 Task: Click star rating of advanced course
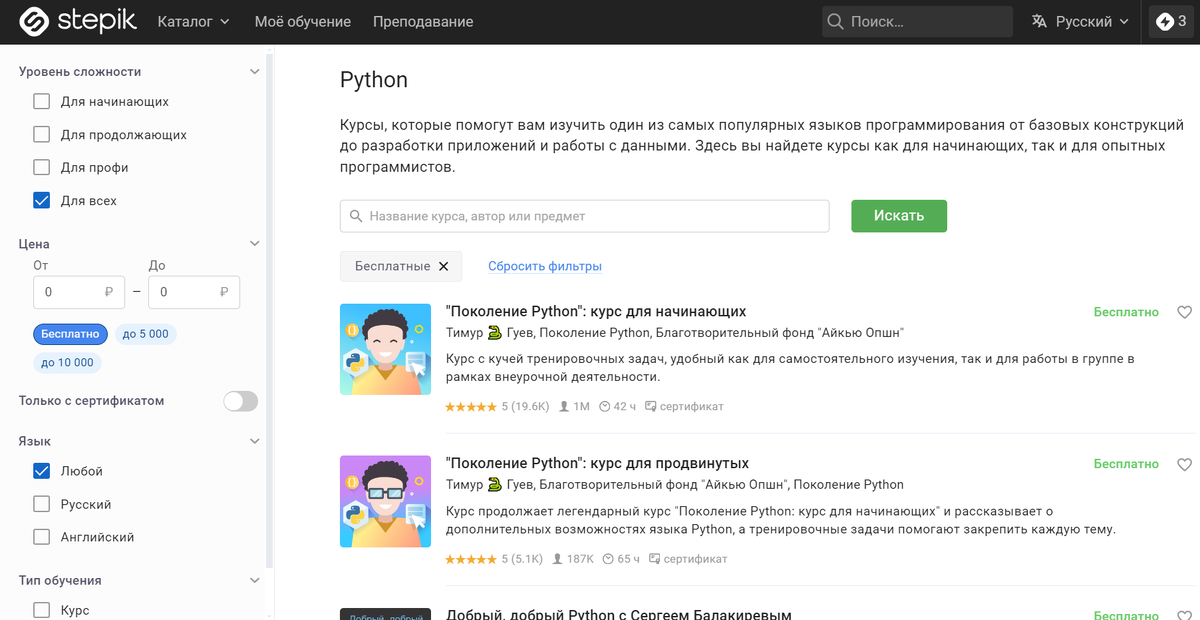coord(471,559)
